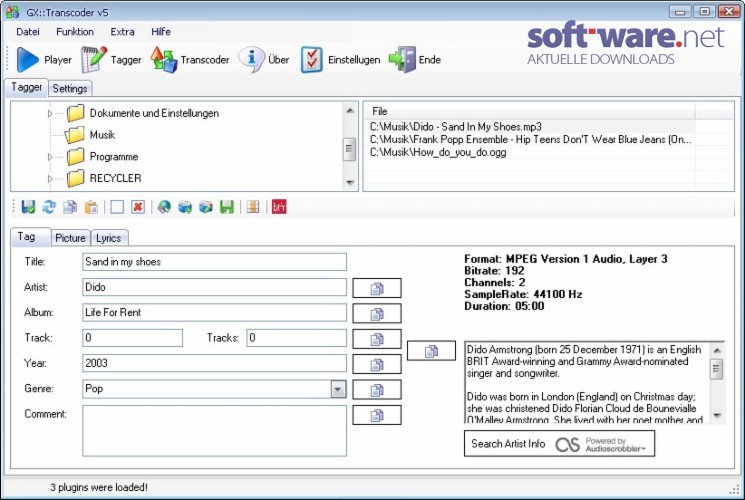745x500 pixels.
Task: Click into the Tracks total field
Action: point(296,338)
